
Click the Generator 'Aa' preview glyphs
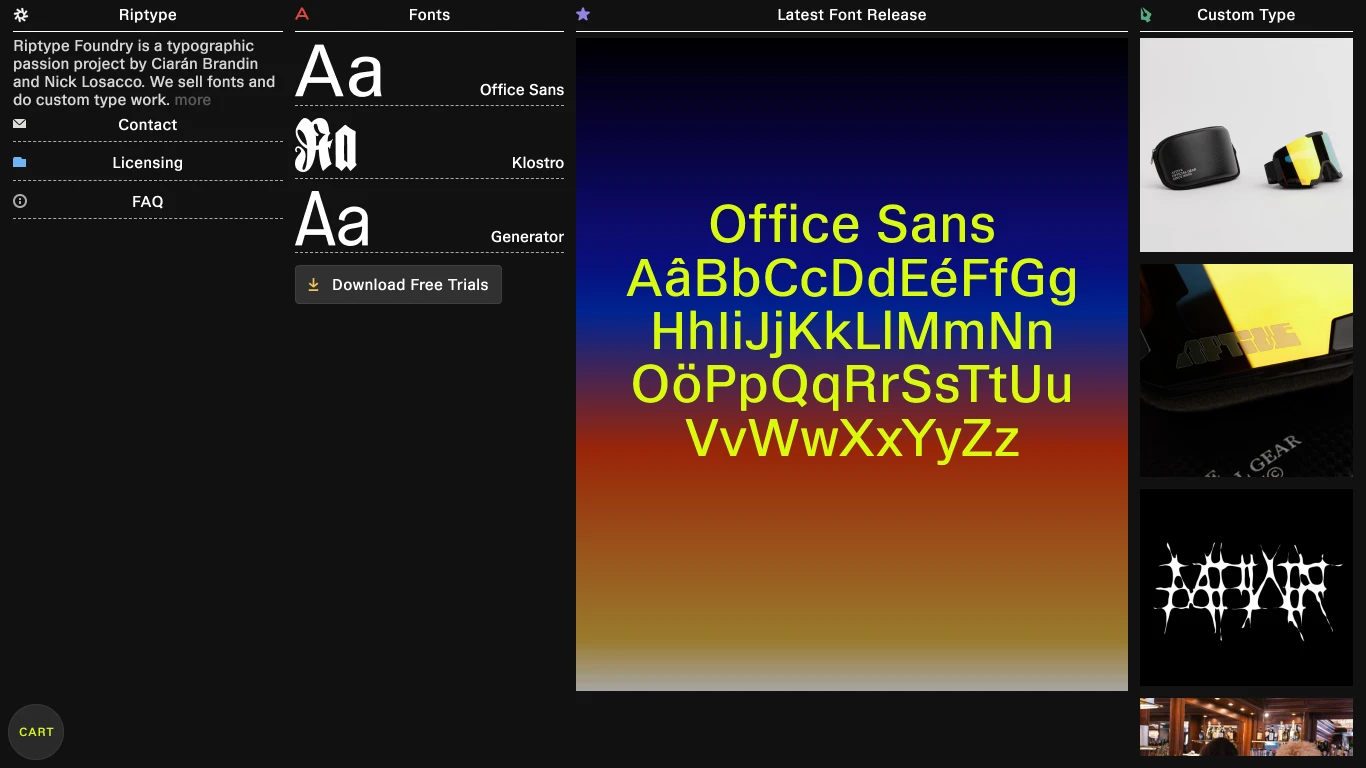(x=333, y=219)
